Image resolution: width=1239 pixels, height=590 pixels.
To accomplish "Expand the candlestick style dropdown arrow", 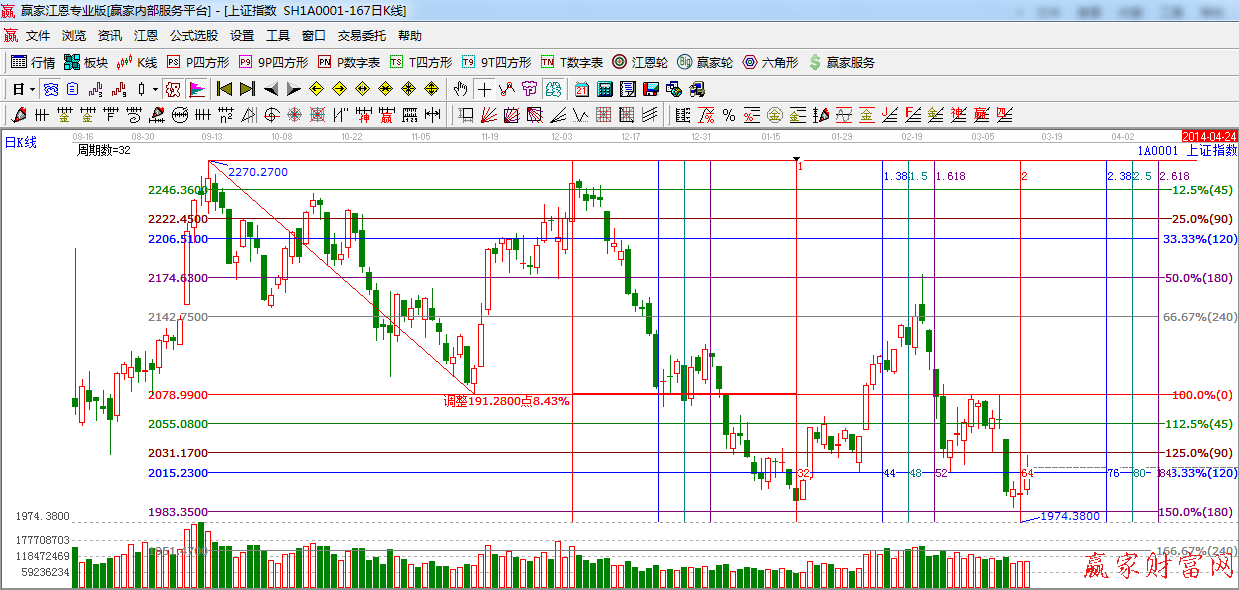I will tap(155, 89).
